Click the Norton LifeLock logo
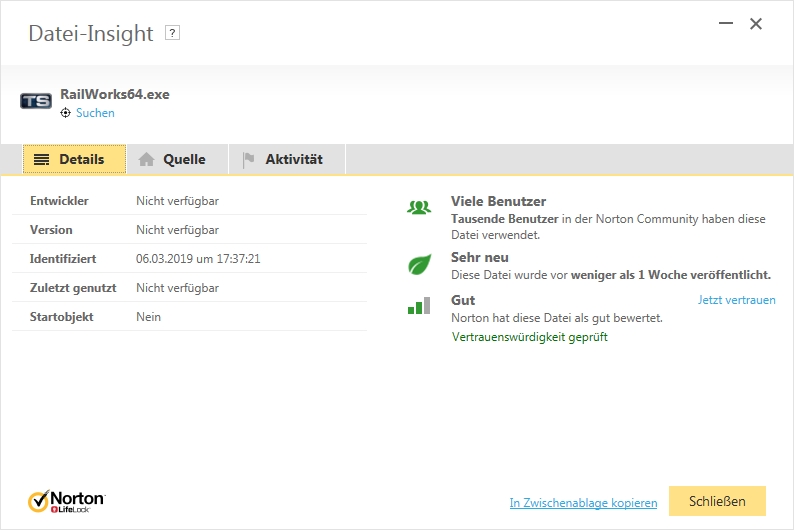 66,500
